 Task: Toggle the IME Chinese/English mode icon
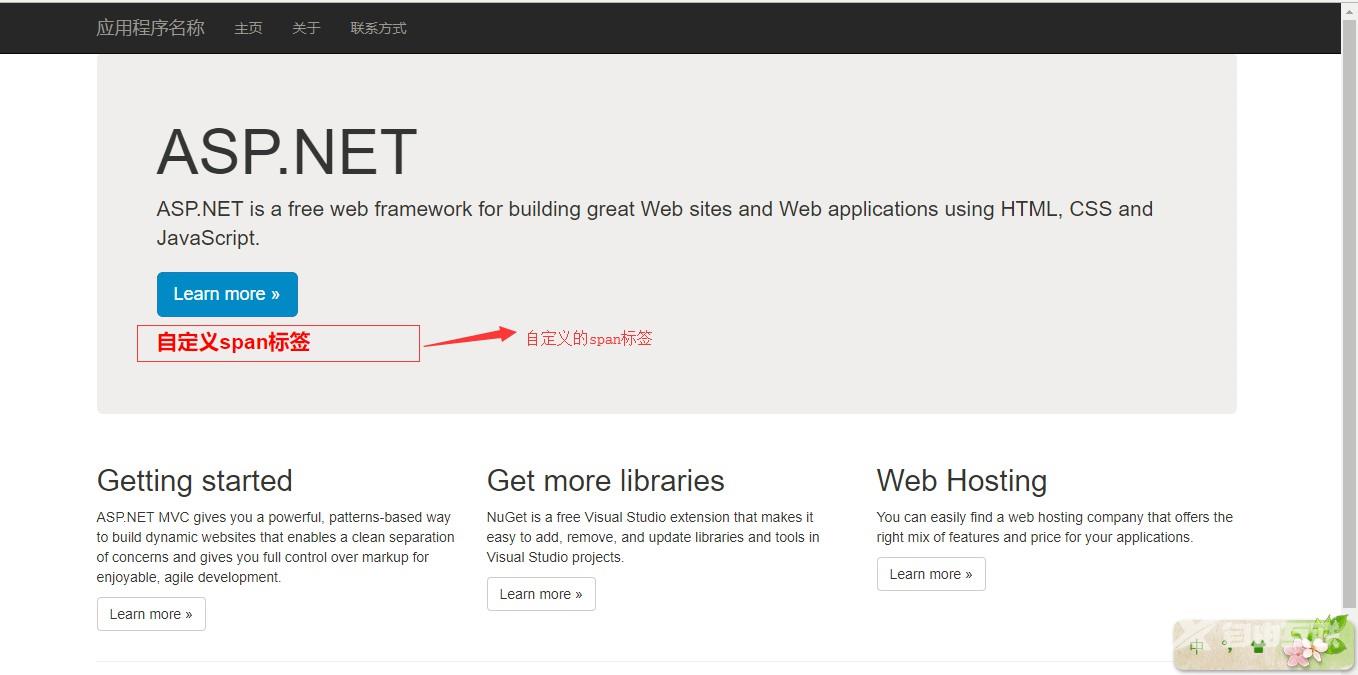(x=1196, y=647)
